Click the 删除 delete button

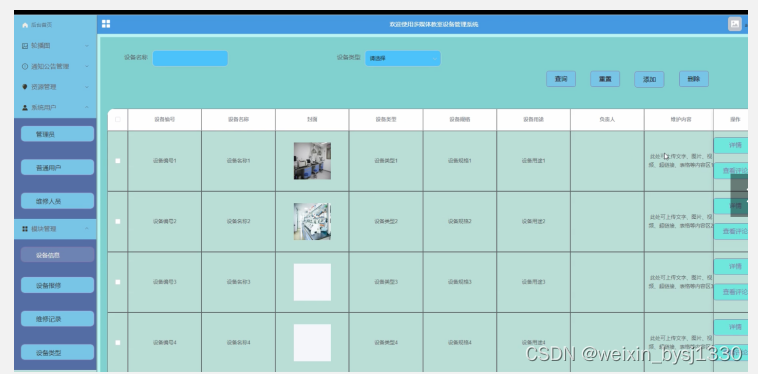694,79
